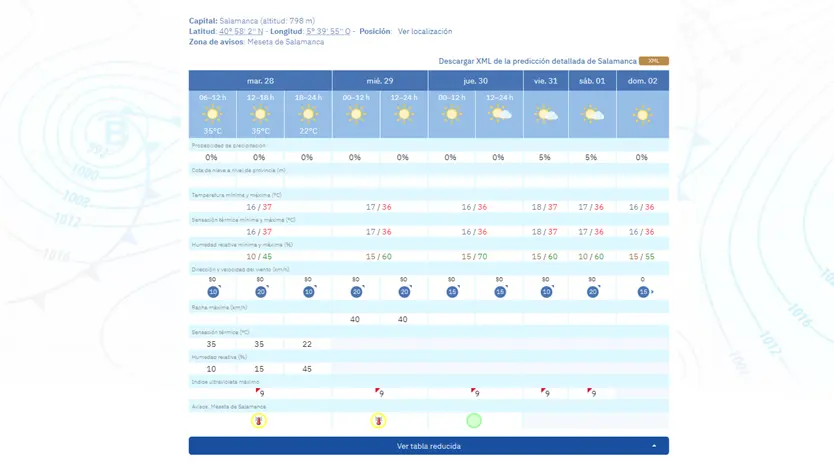
Task: Click the XML download badge
Action: point(654,61)
